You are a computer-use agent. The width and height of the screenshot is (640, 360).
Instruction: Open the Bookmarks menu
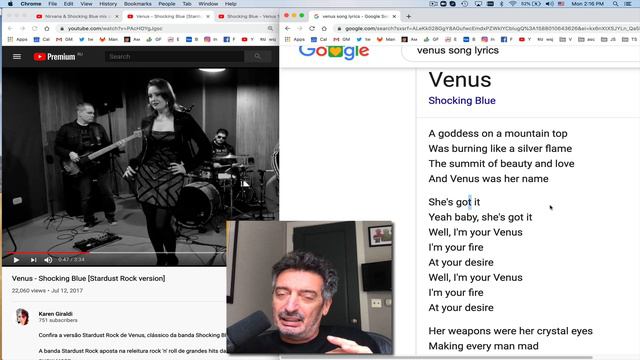[x=138, y=4]
